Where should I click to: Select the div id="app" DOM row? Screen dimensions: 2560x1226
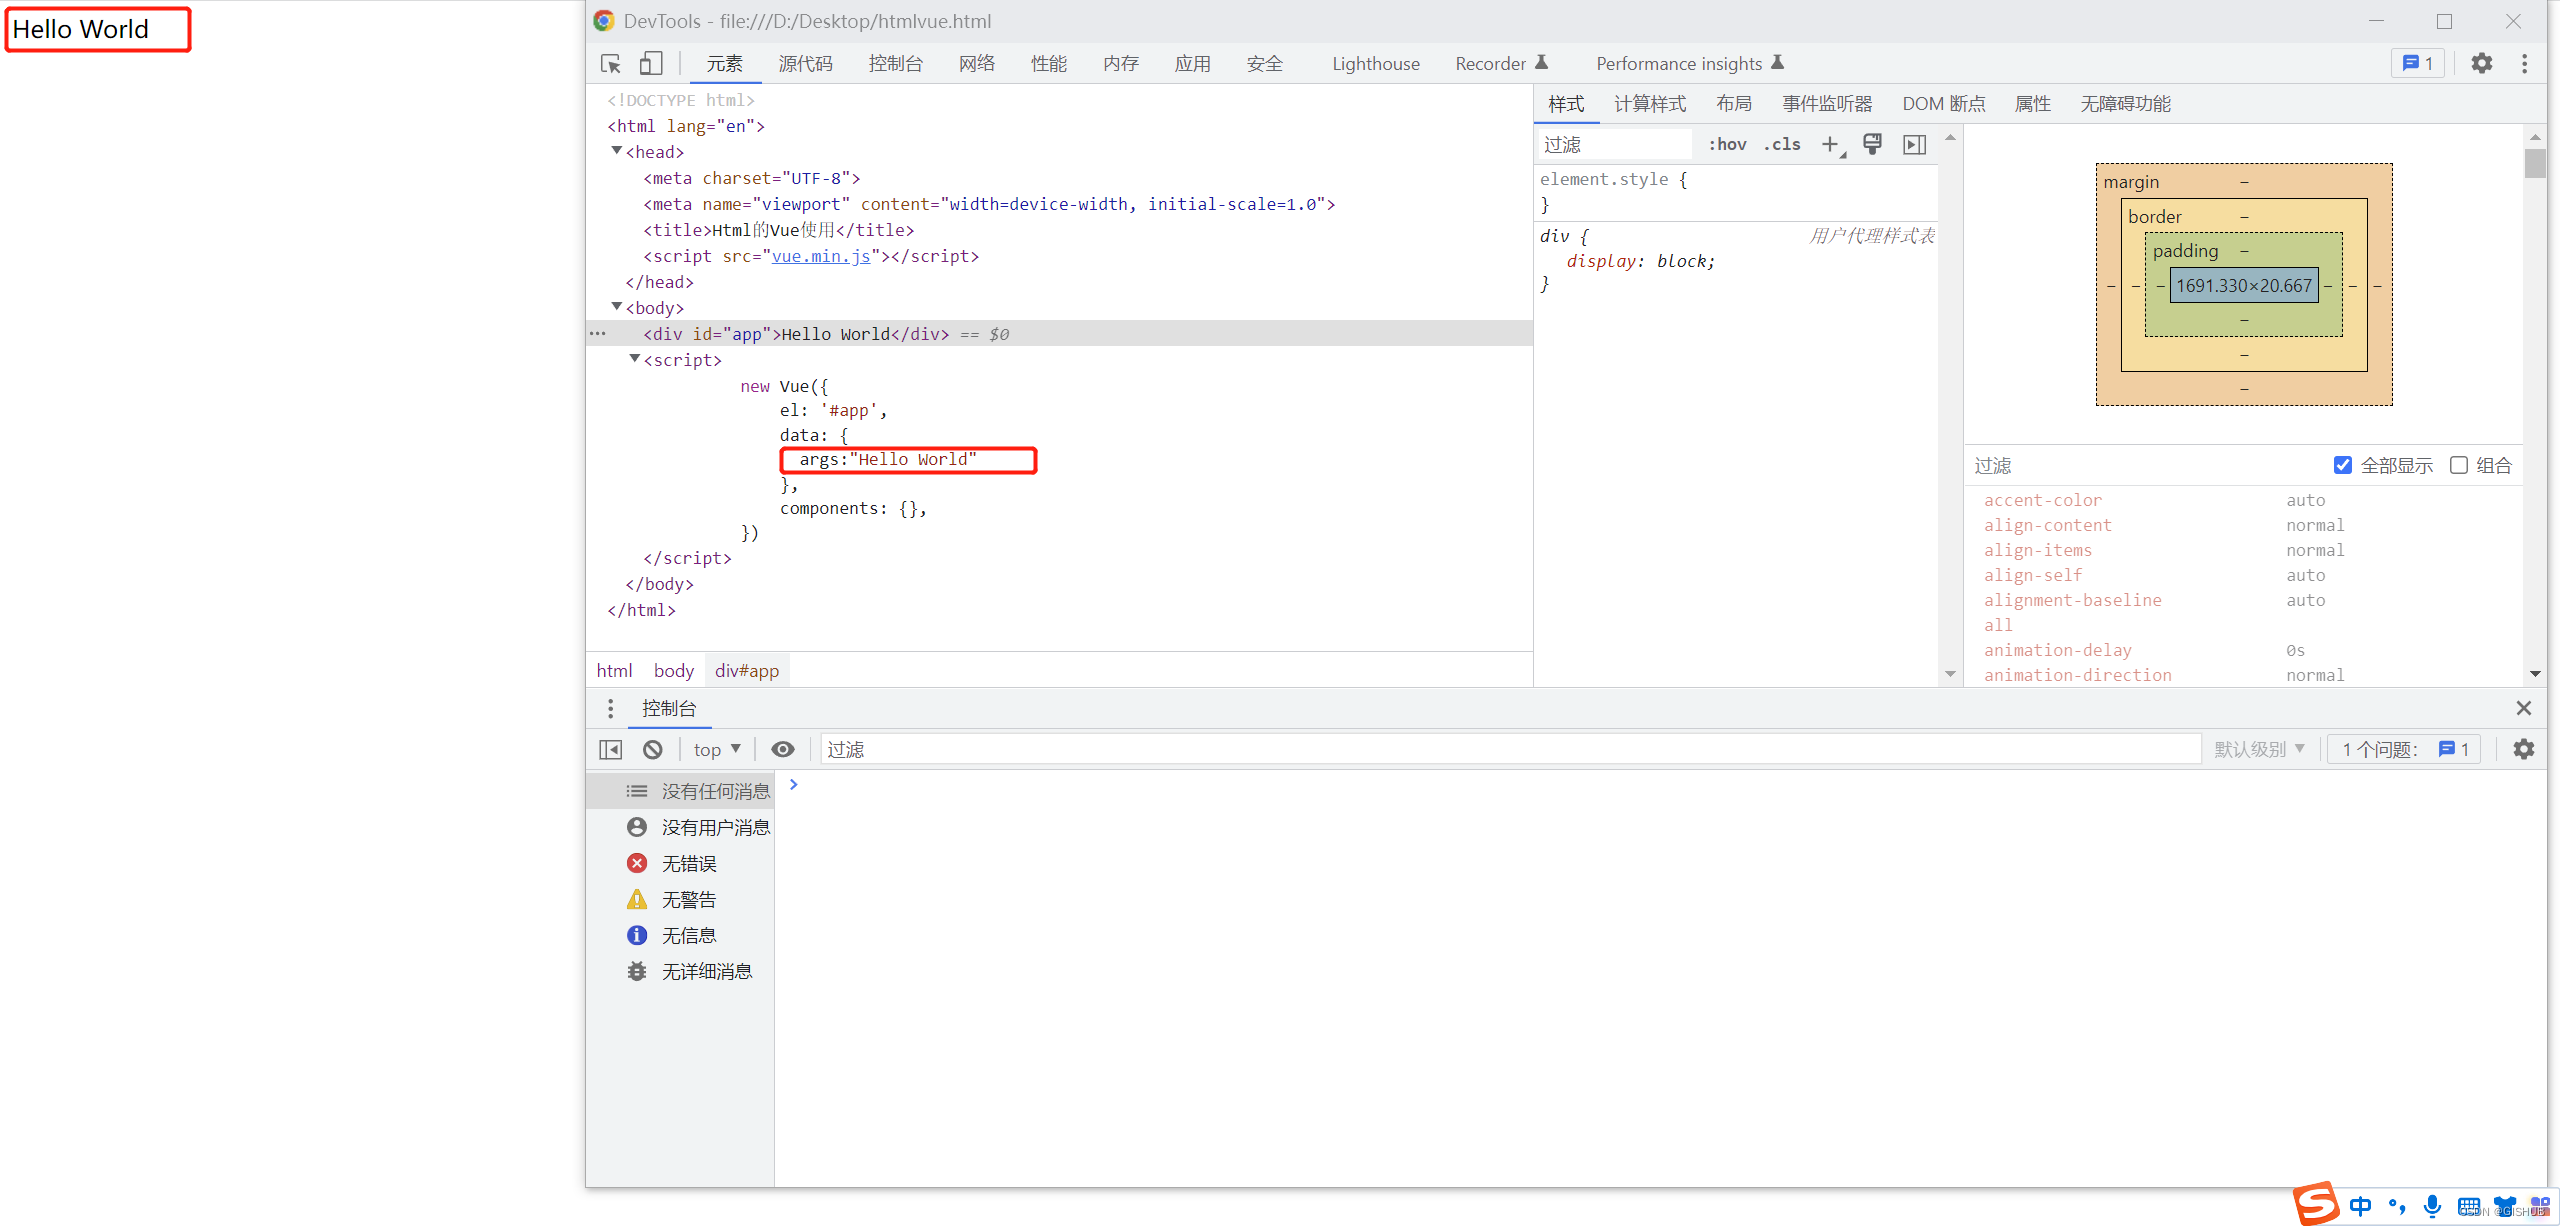1060,334
